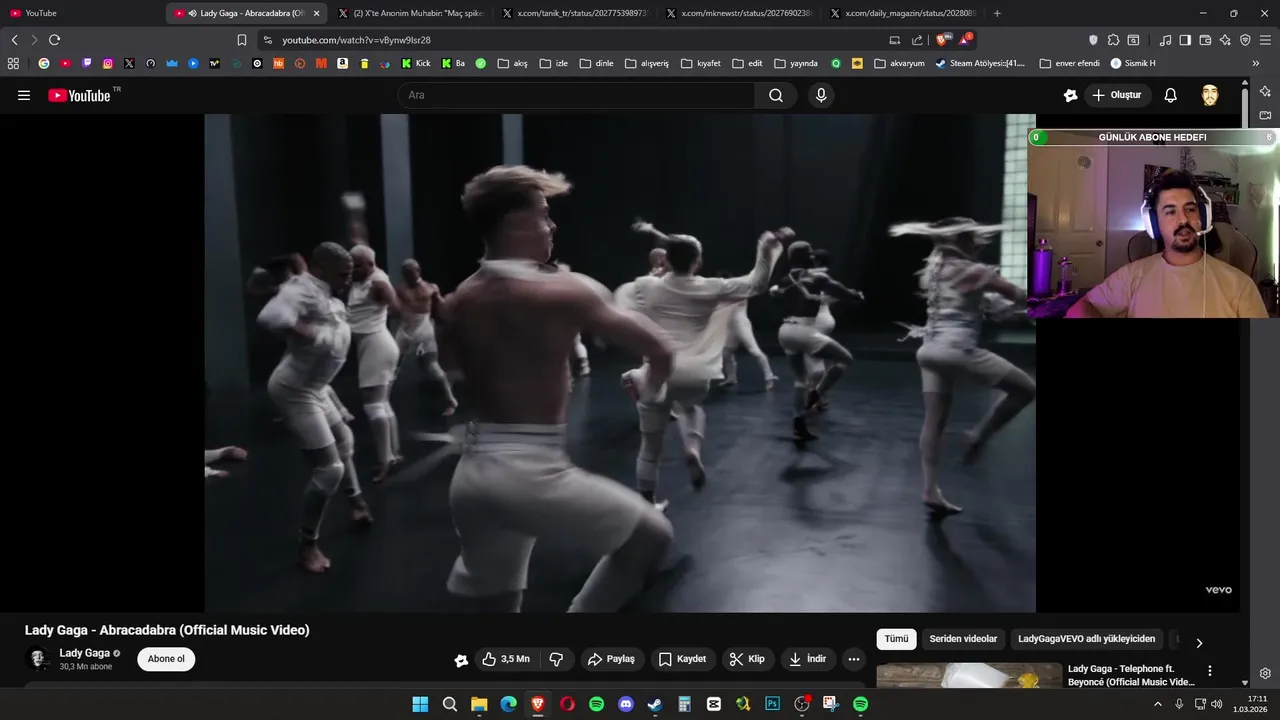This screenshot has width=1280, height=720.
Task: Switch to x.com/tanik_tr tab
Action: tap(575, 13)
